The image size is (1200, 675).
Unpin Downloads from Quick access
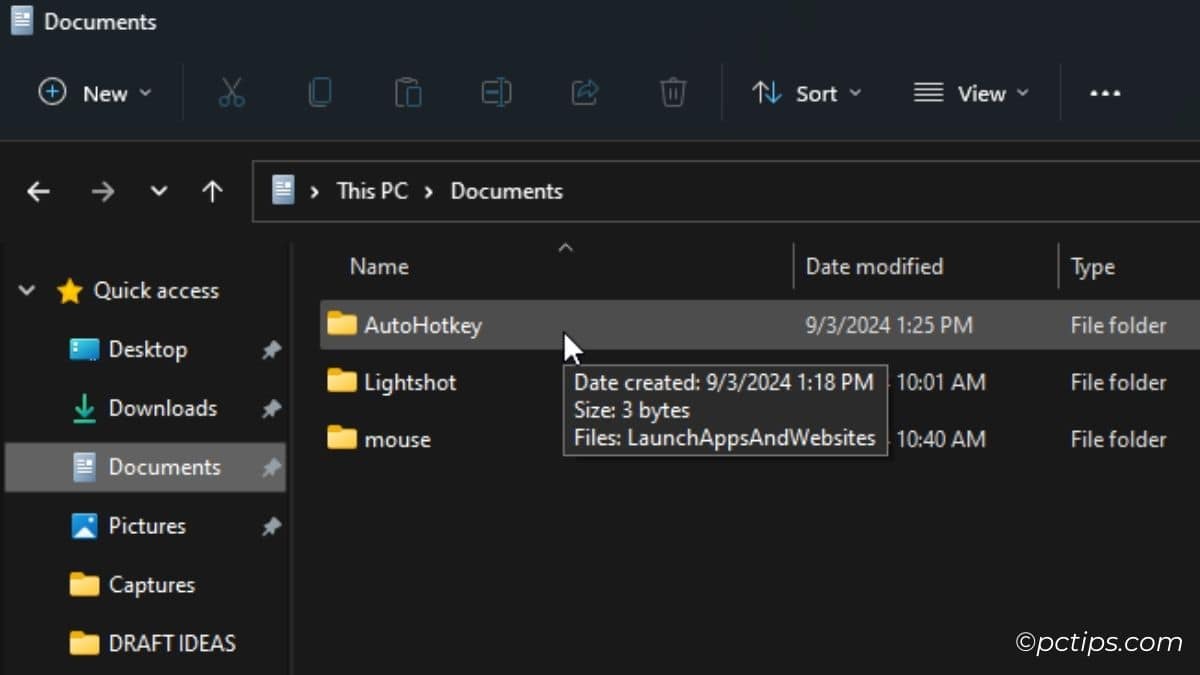(x=271, y=408)
